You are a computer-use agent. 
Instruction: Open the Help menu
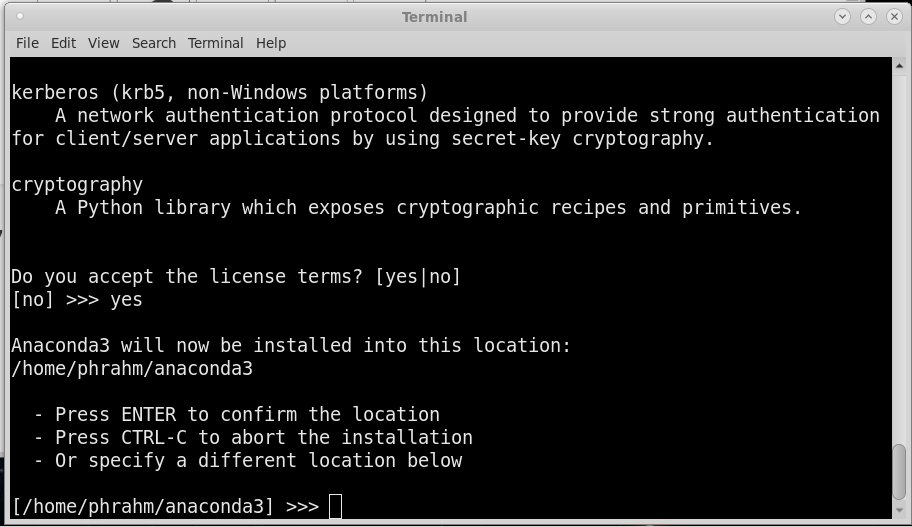tap(271, 43)
